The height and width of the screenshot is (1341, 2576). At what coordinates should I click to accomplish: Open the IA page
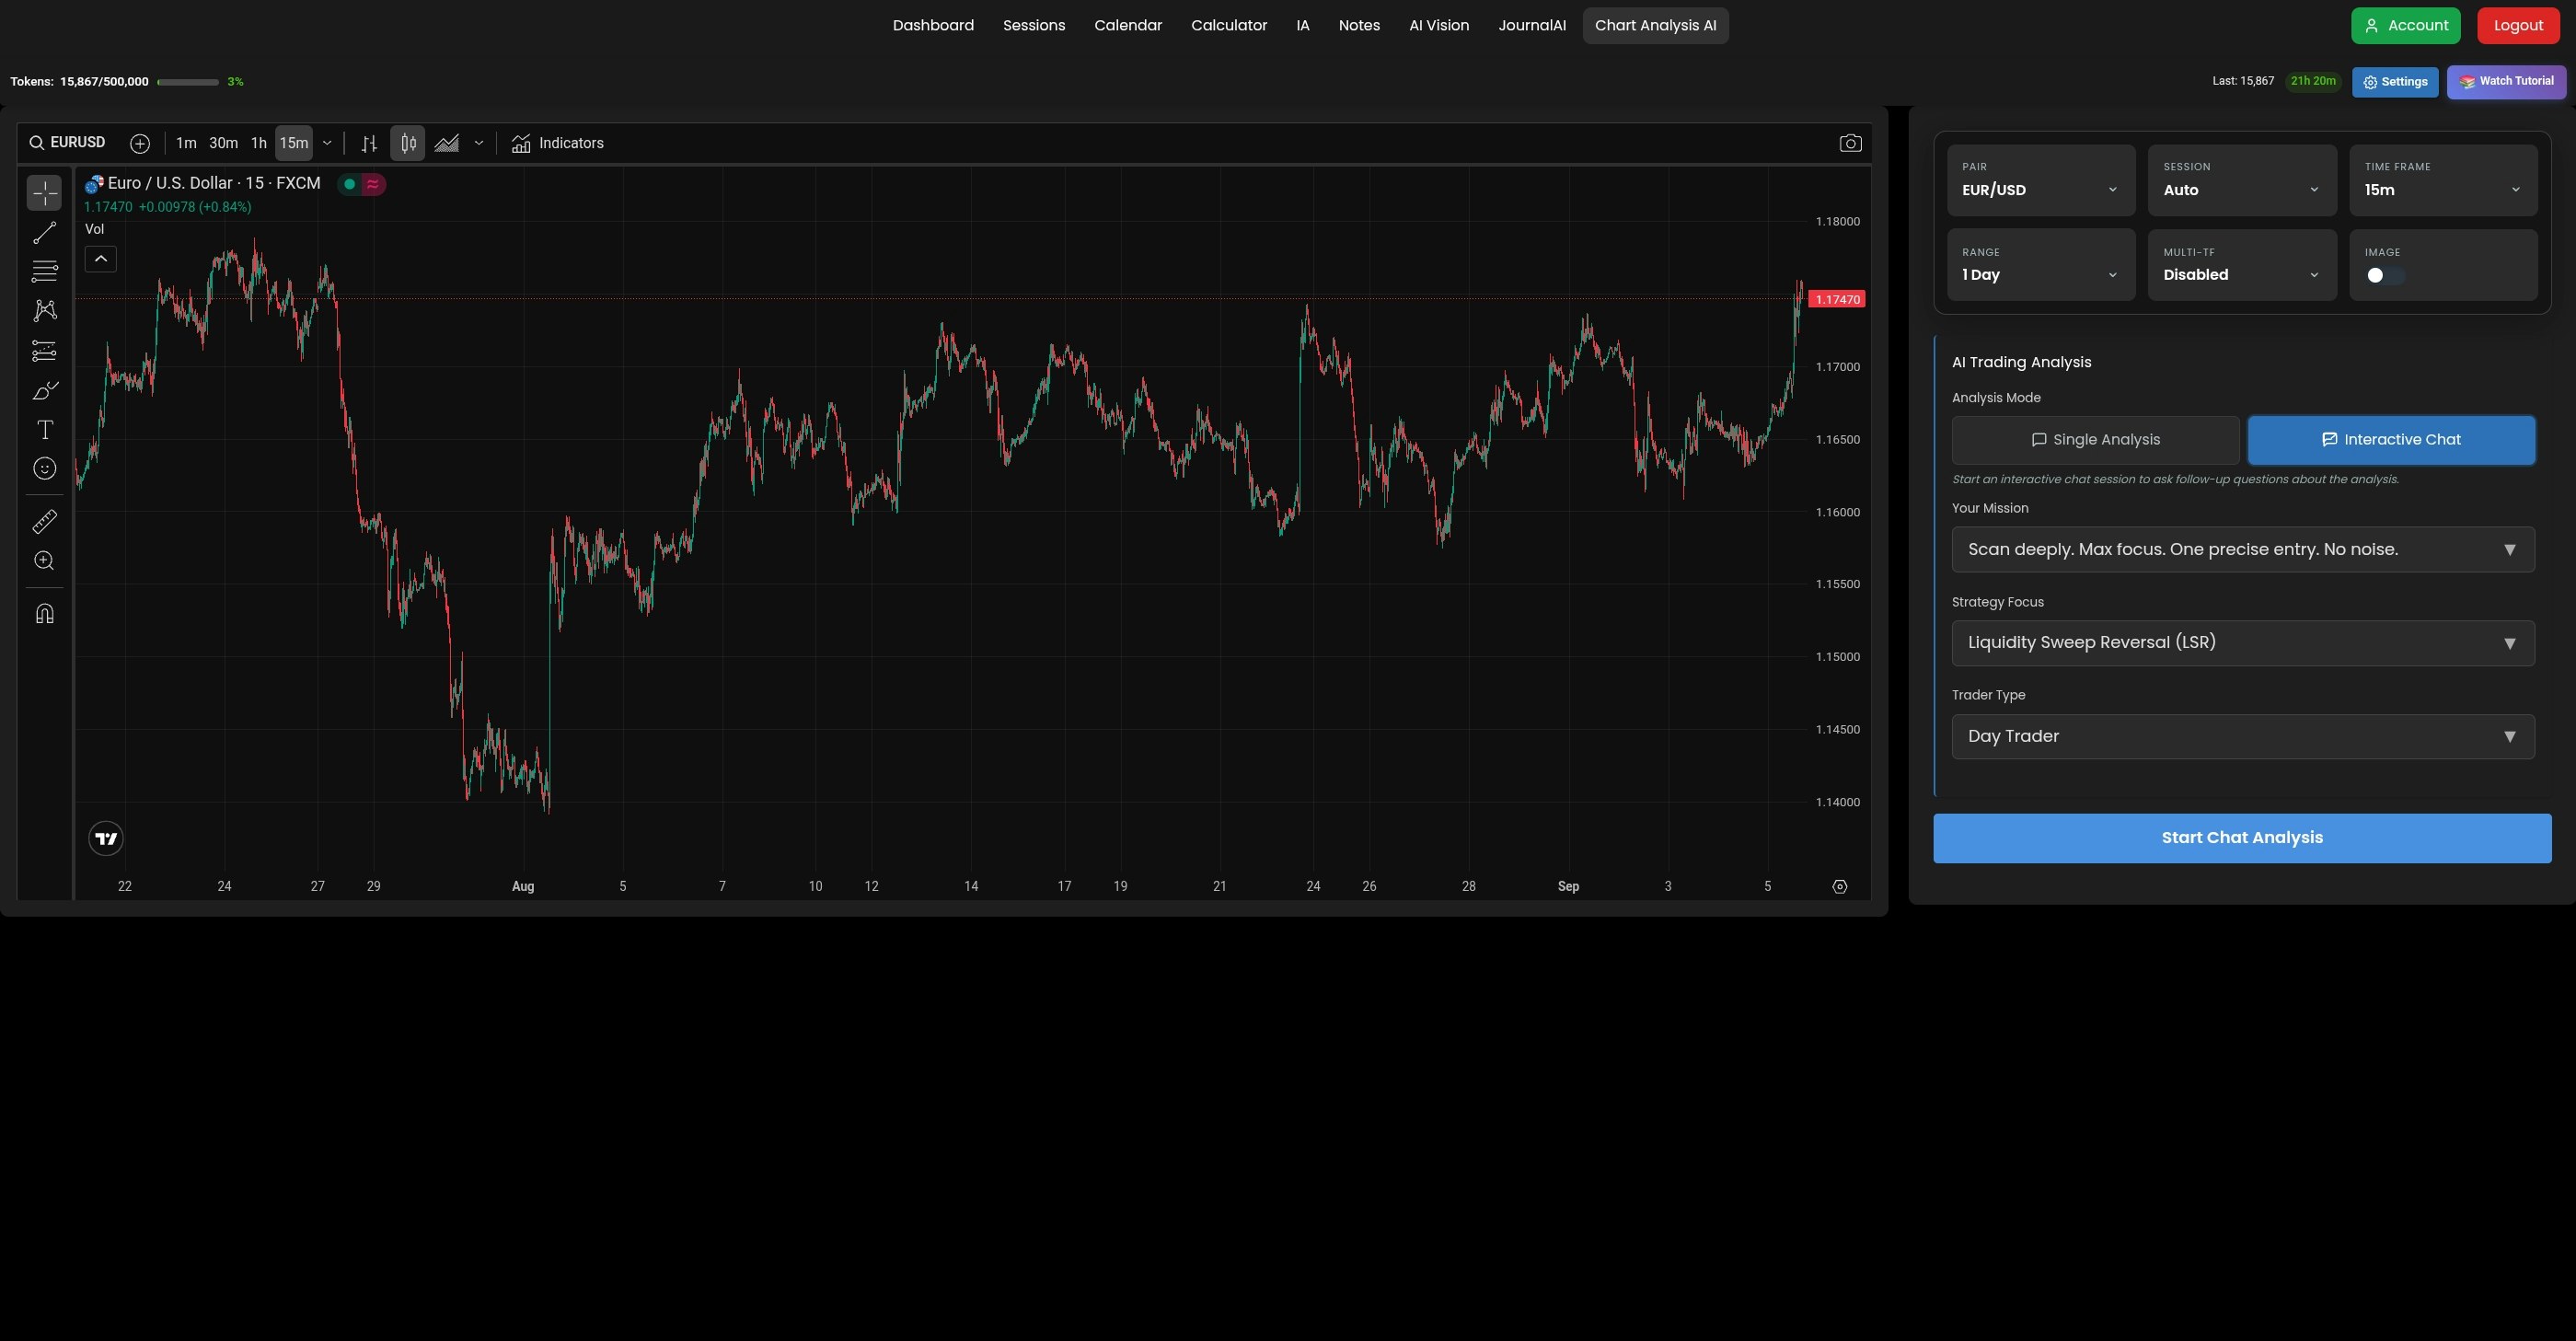tap(1302, 26)
